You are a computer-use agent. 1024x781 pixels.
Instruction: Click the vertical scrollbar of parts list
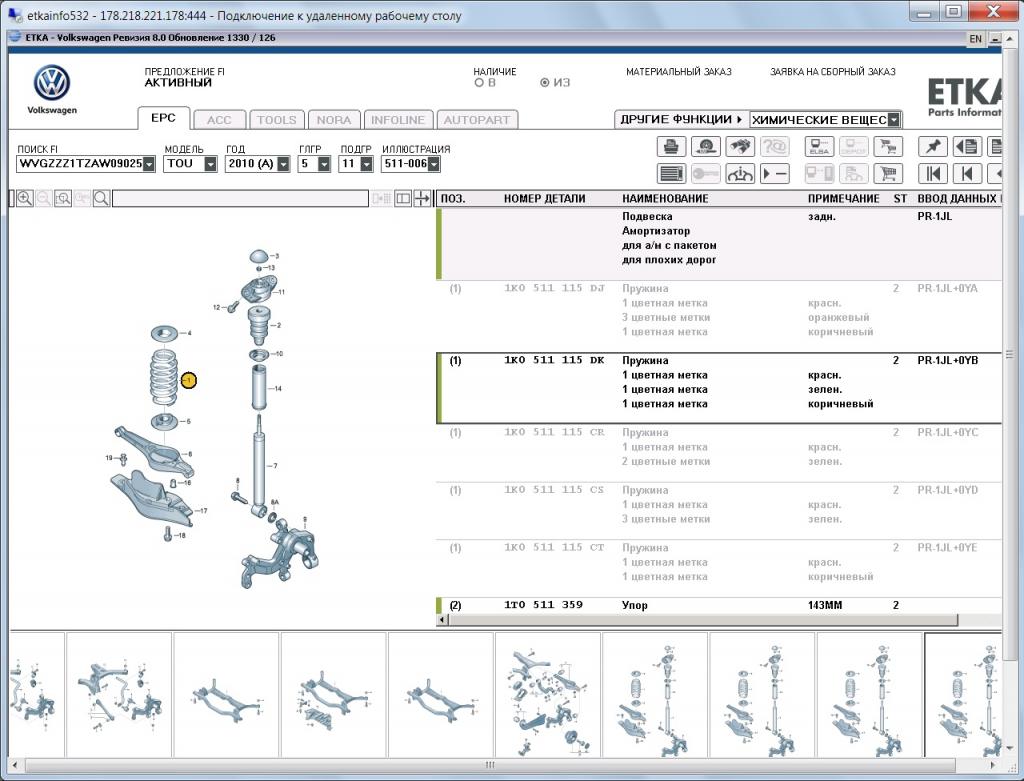coord(1010,355)
